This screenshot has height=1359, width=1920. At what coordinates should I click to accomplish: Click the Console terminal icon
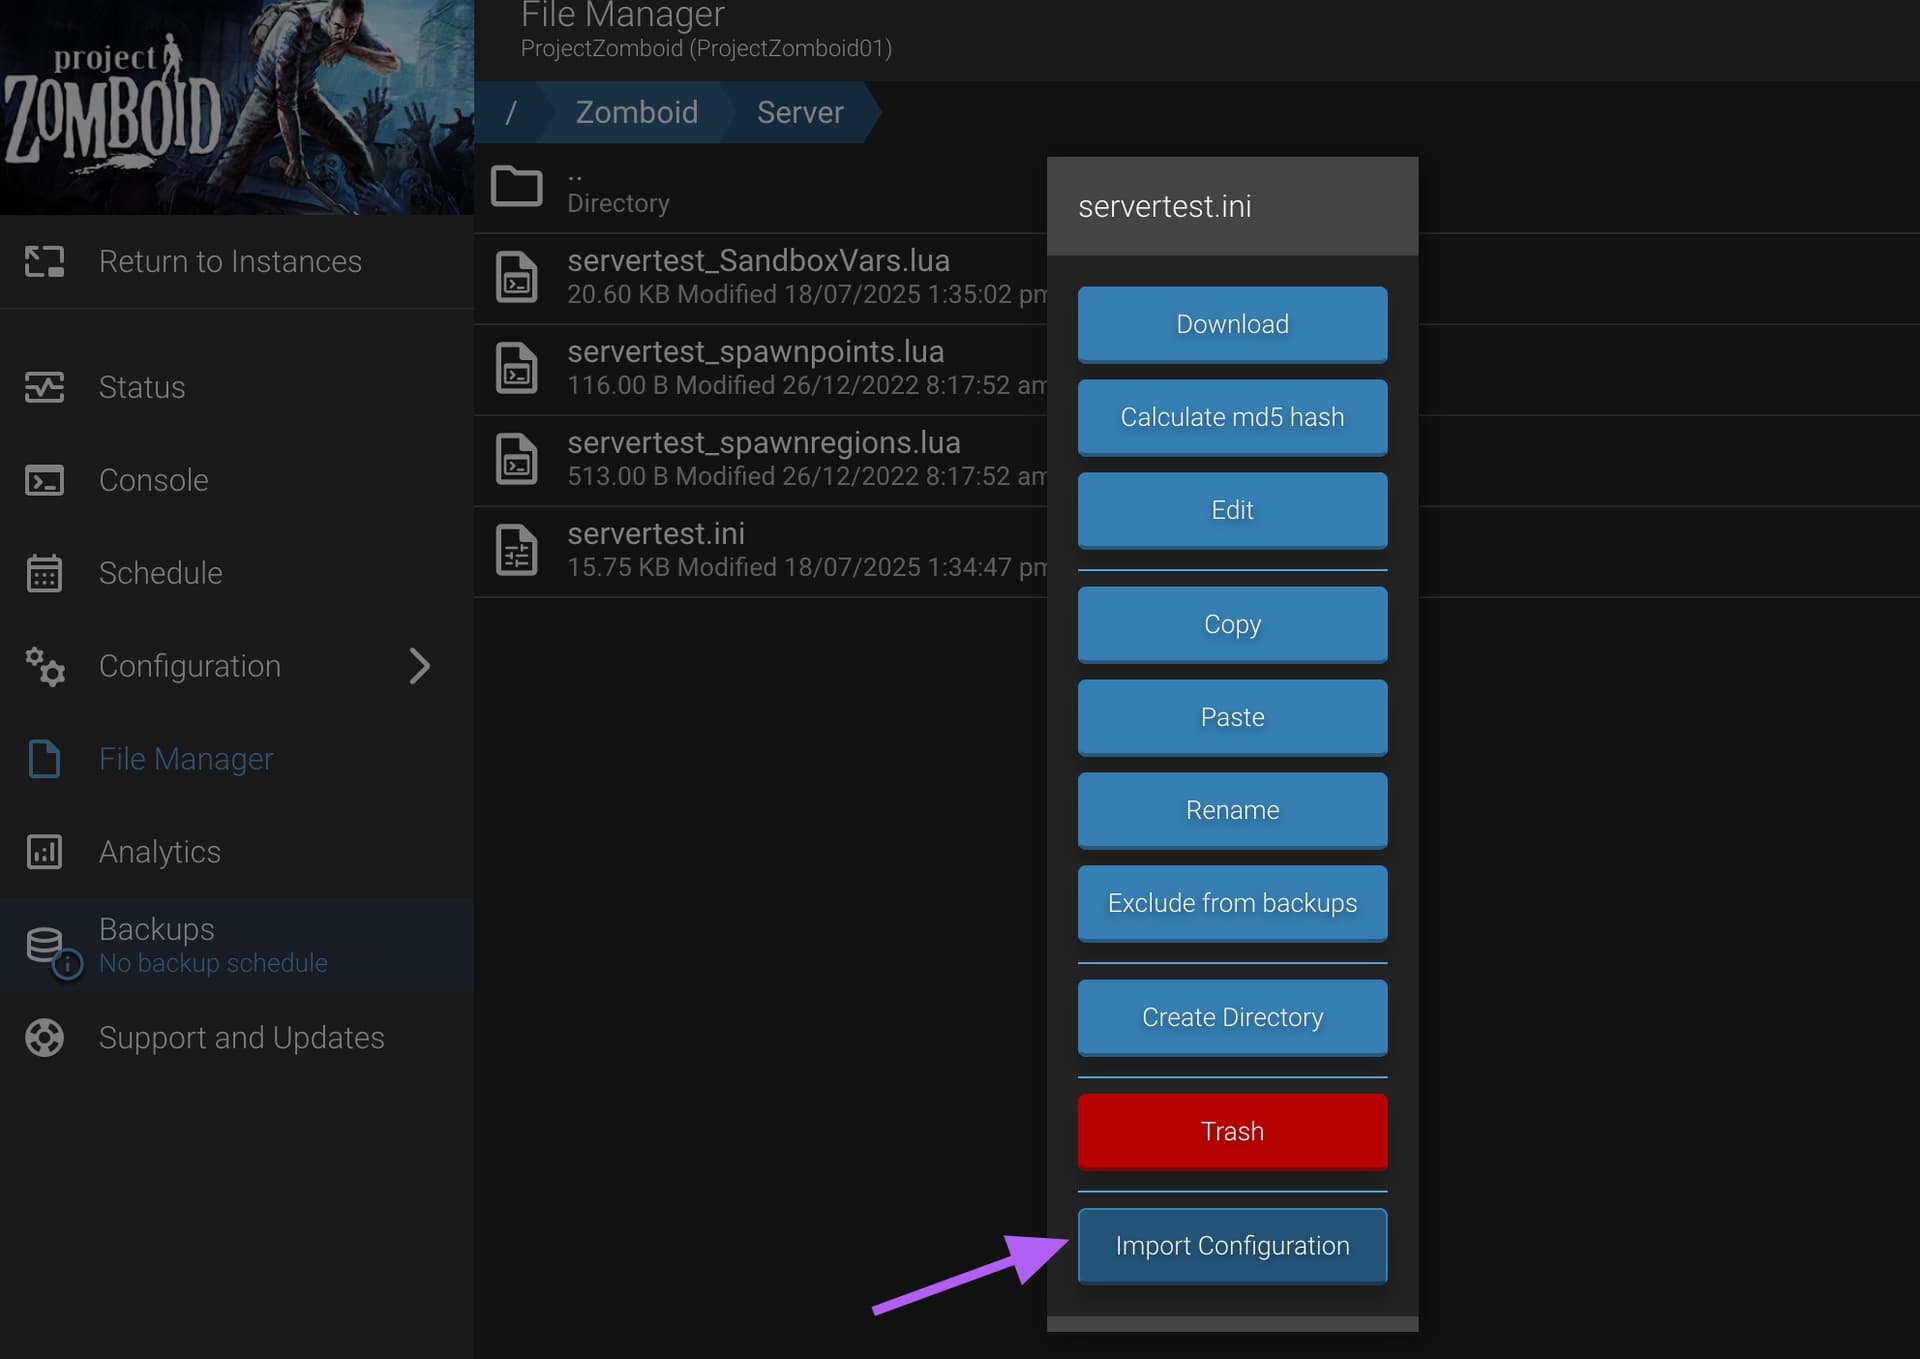44,480
